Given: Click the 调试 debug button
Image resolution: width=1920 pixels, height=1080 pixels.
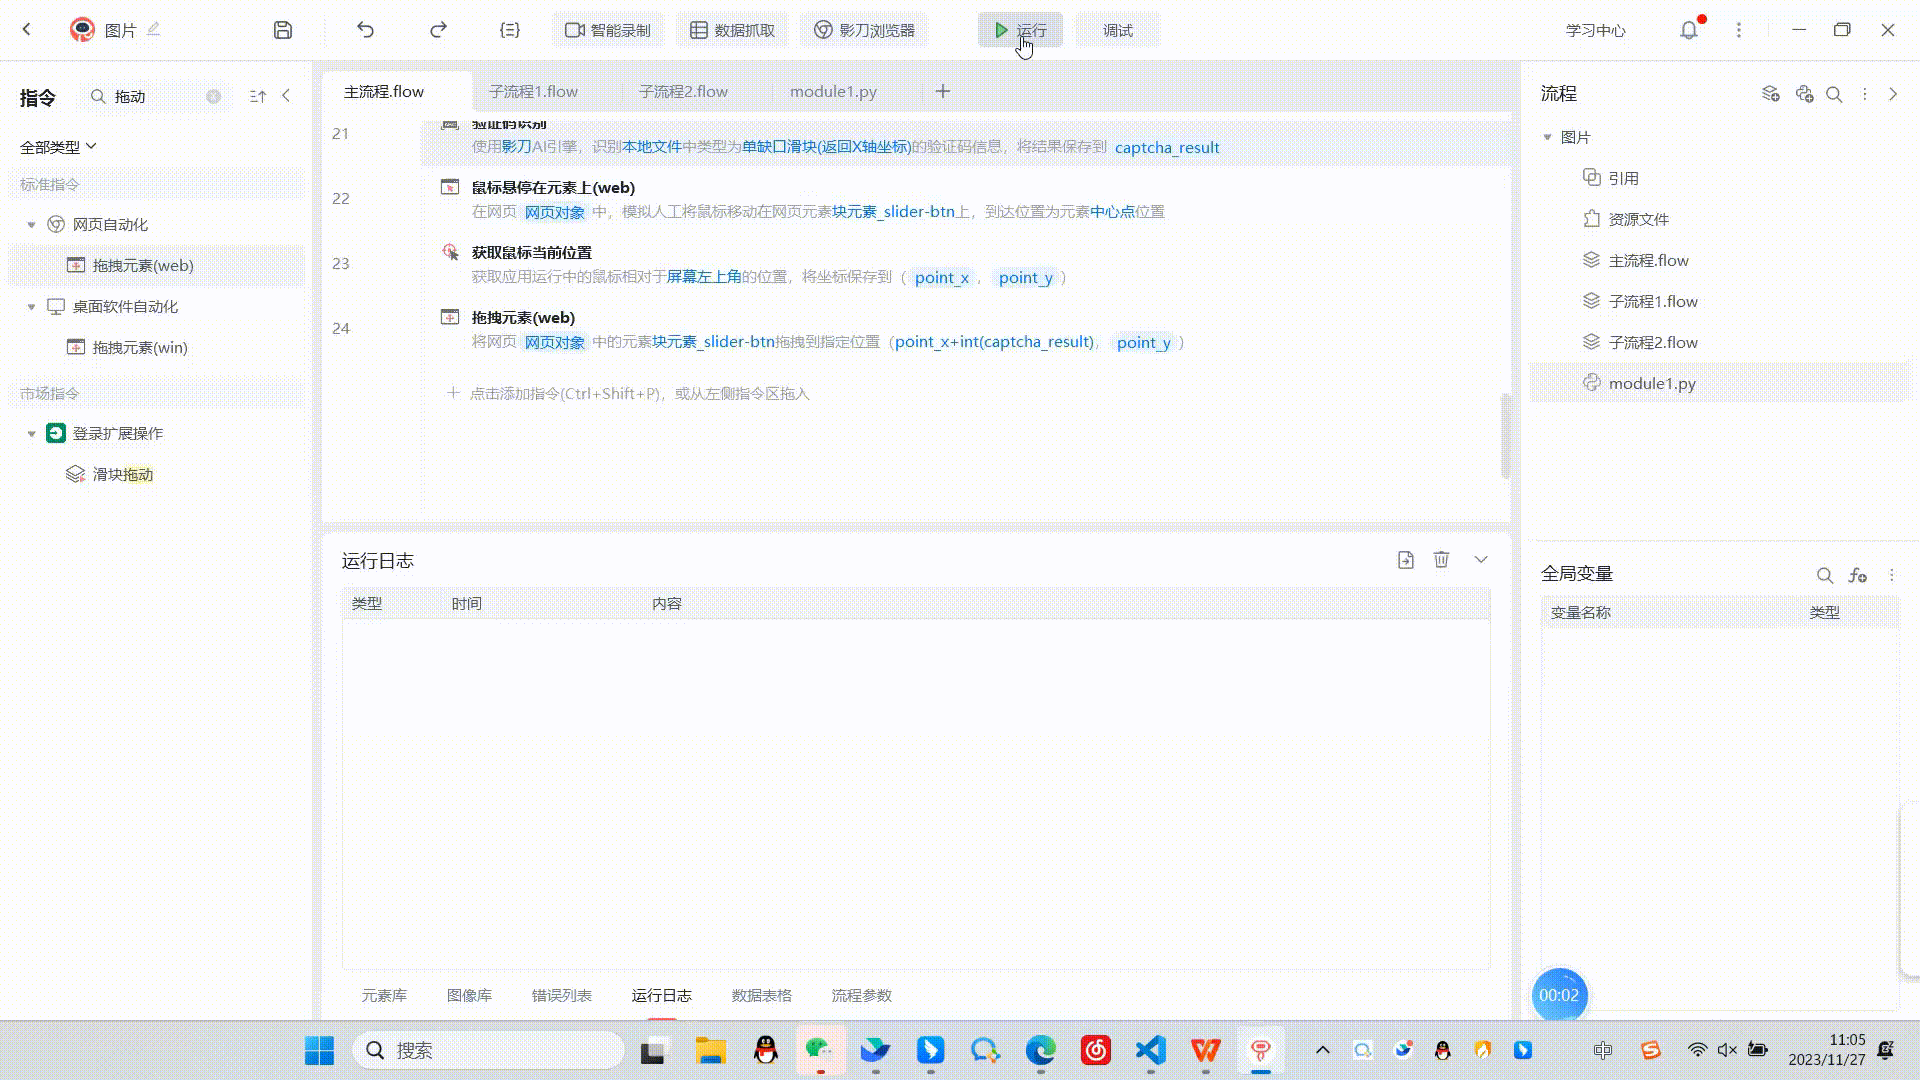Looking at the screenshot, I should [x=1117, y=30].
